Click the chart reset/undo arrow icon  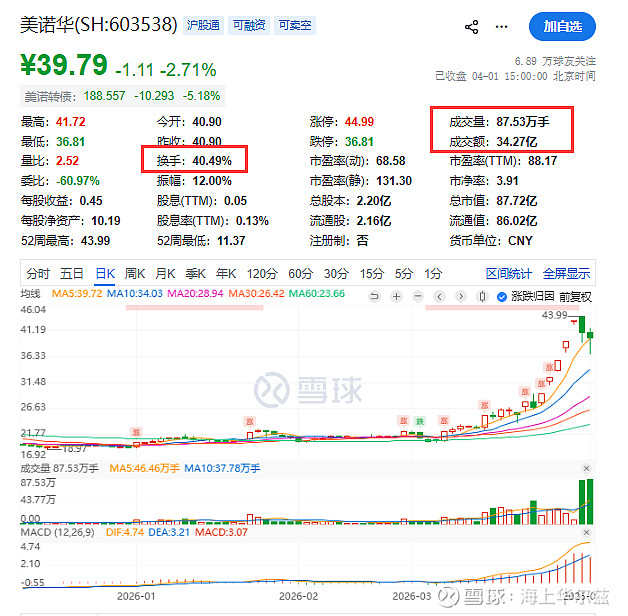[374, 296]
